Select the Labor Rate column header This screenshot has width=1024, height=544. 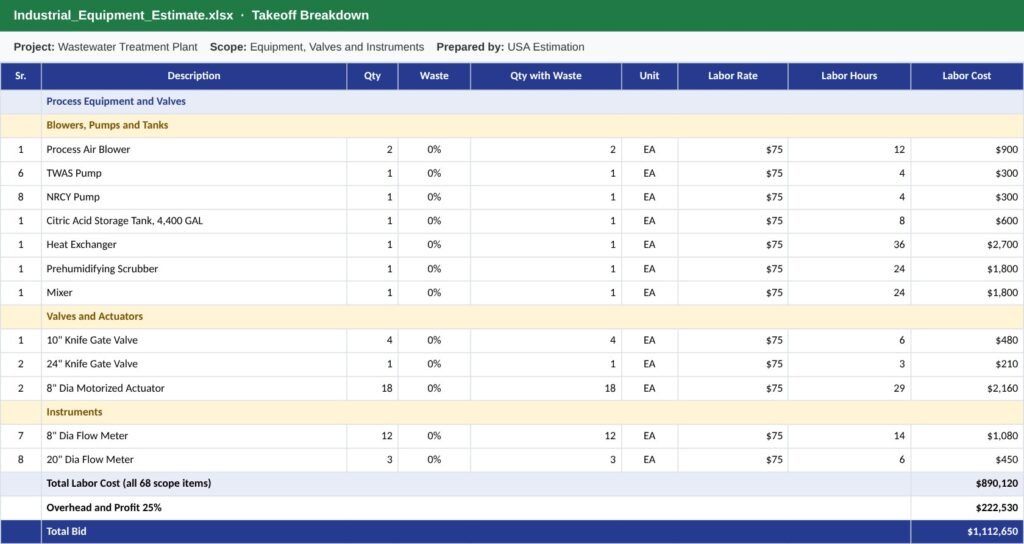[733, 76]
